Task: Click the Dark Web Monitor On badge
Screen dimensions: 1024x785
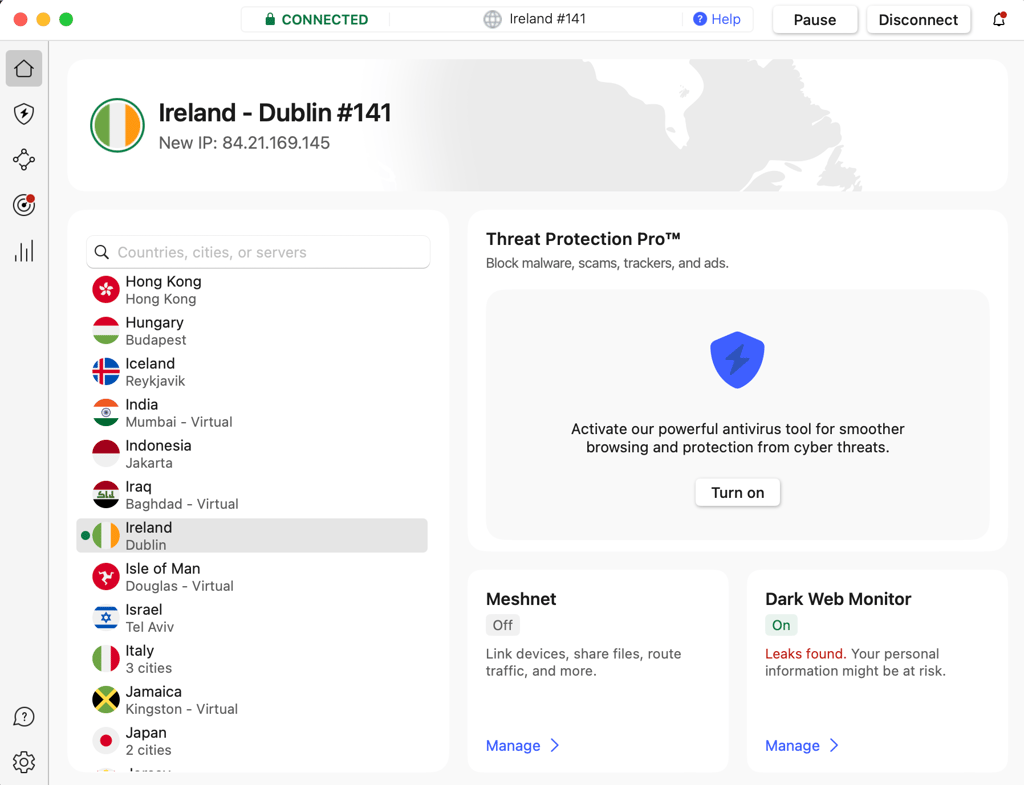Action: (781, 625)
